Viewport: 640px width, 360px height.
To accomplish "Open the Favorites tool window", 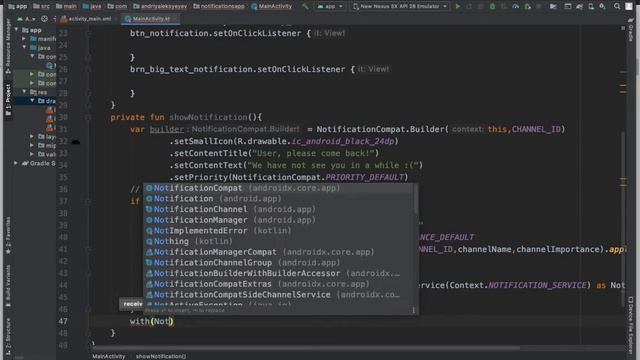I will tap(8, 235).
